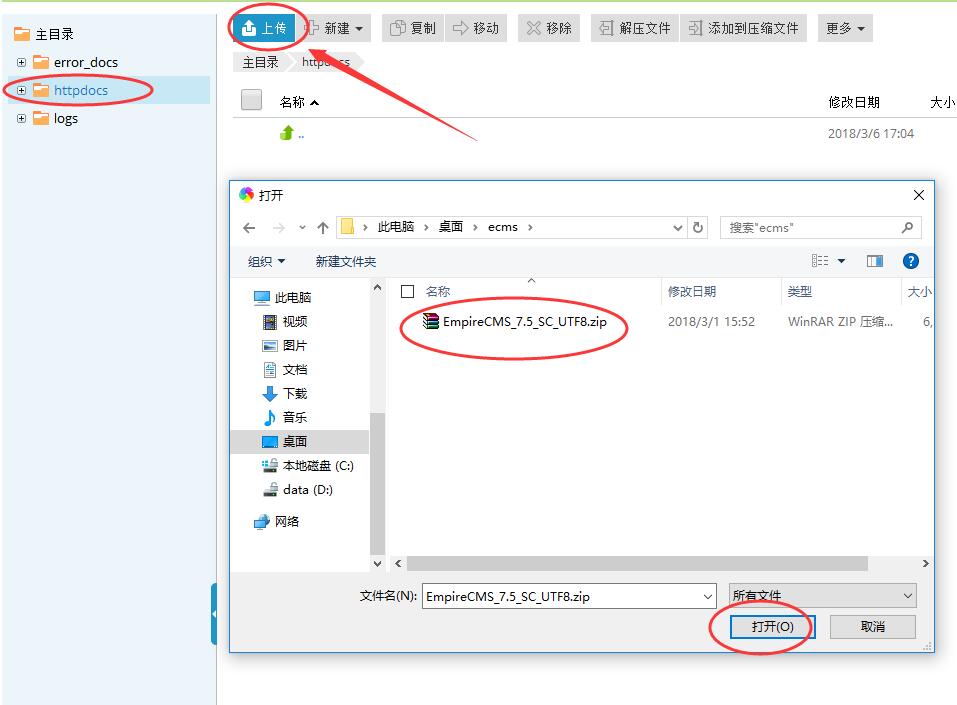
Task: Toggle the preview pane icon
Action: [x=875, y=261]
